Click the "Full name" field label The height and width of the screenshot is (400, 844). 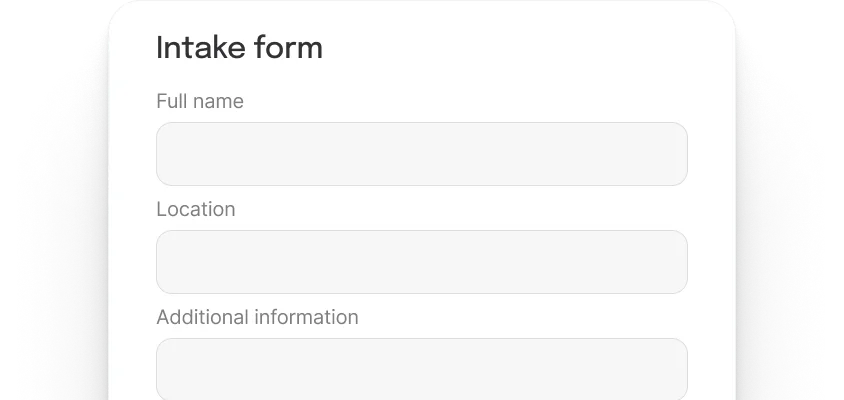[200, 101]
